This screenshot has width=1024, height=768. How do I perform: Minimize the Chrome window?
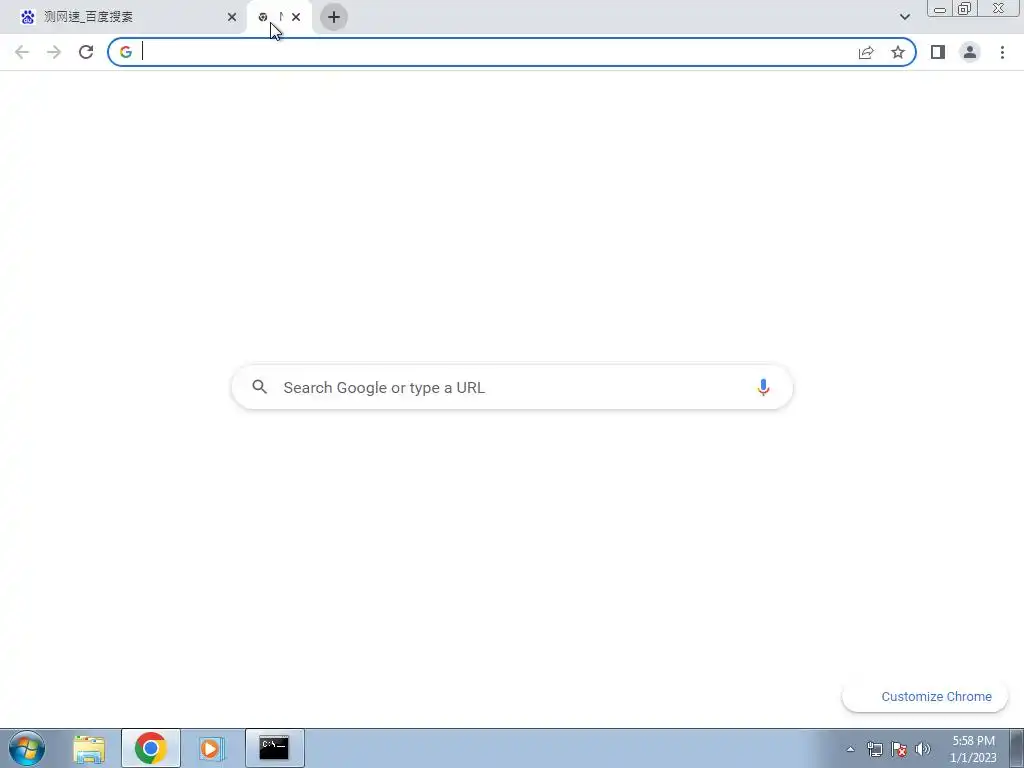coord(940,8)
